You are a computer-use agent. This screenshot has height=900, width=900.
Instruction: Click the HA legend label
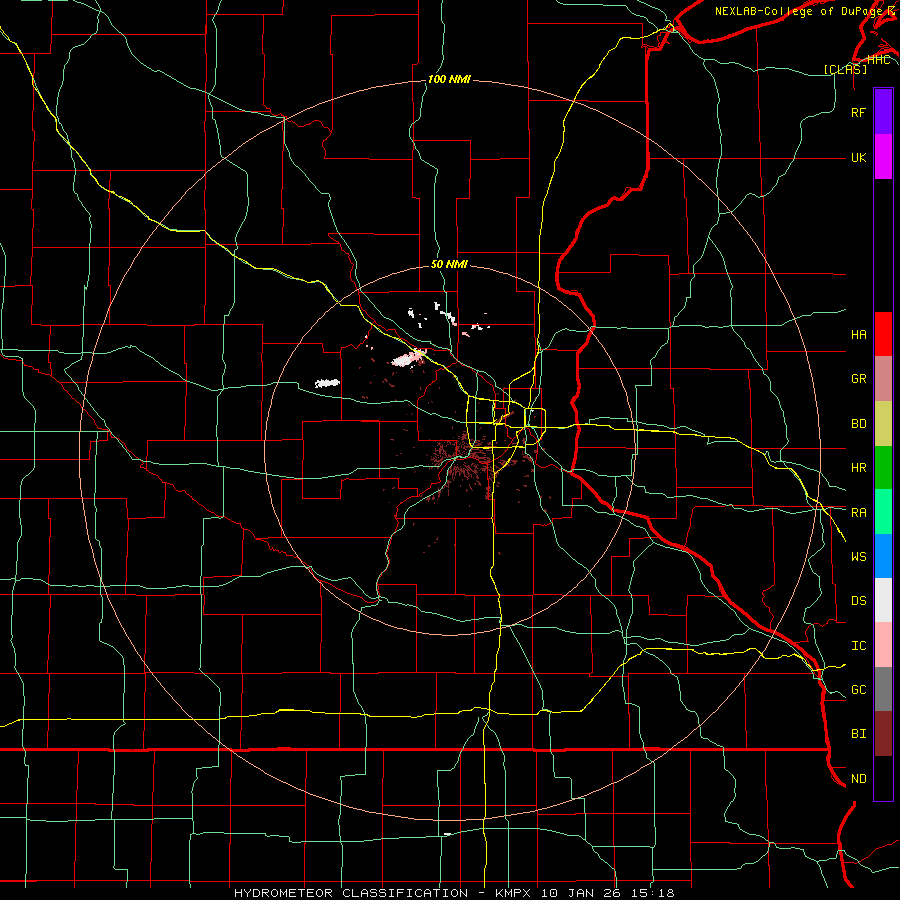point(858,334)
